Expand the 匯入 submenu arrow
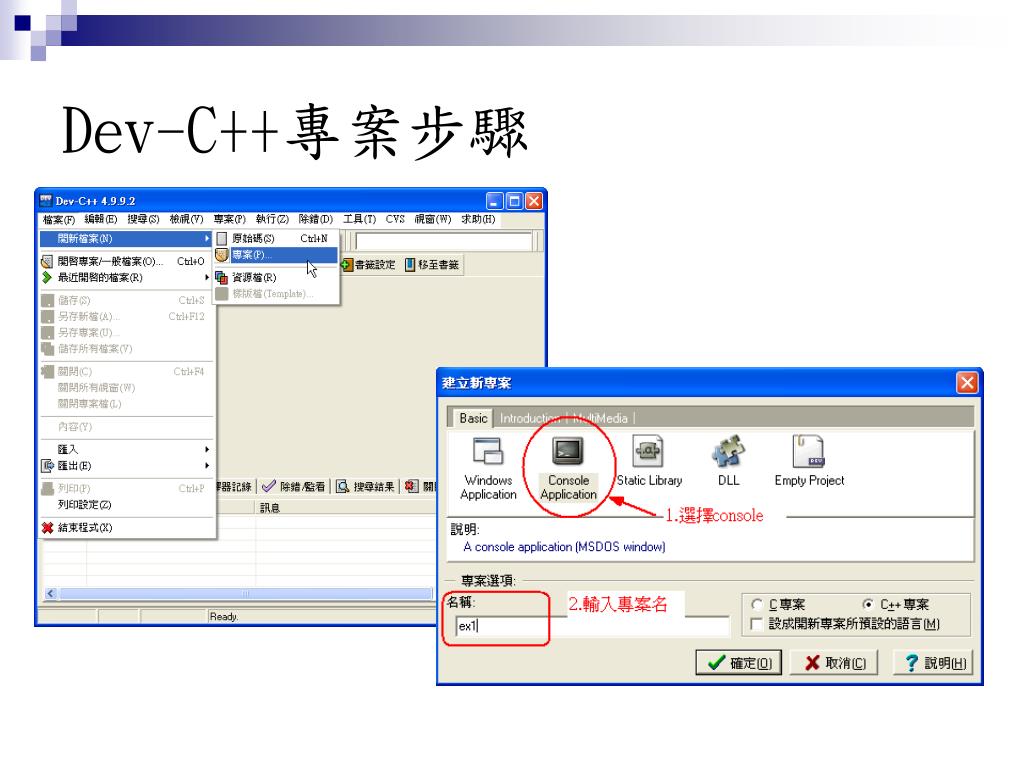The image size is (1024, 768). coord(207,449)
